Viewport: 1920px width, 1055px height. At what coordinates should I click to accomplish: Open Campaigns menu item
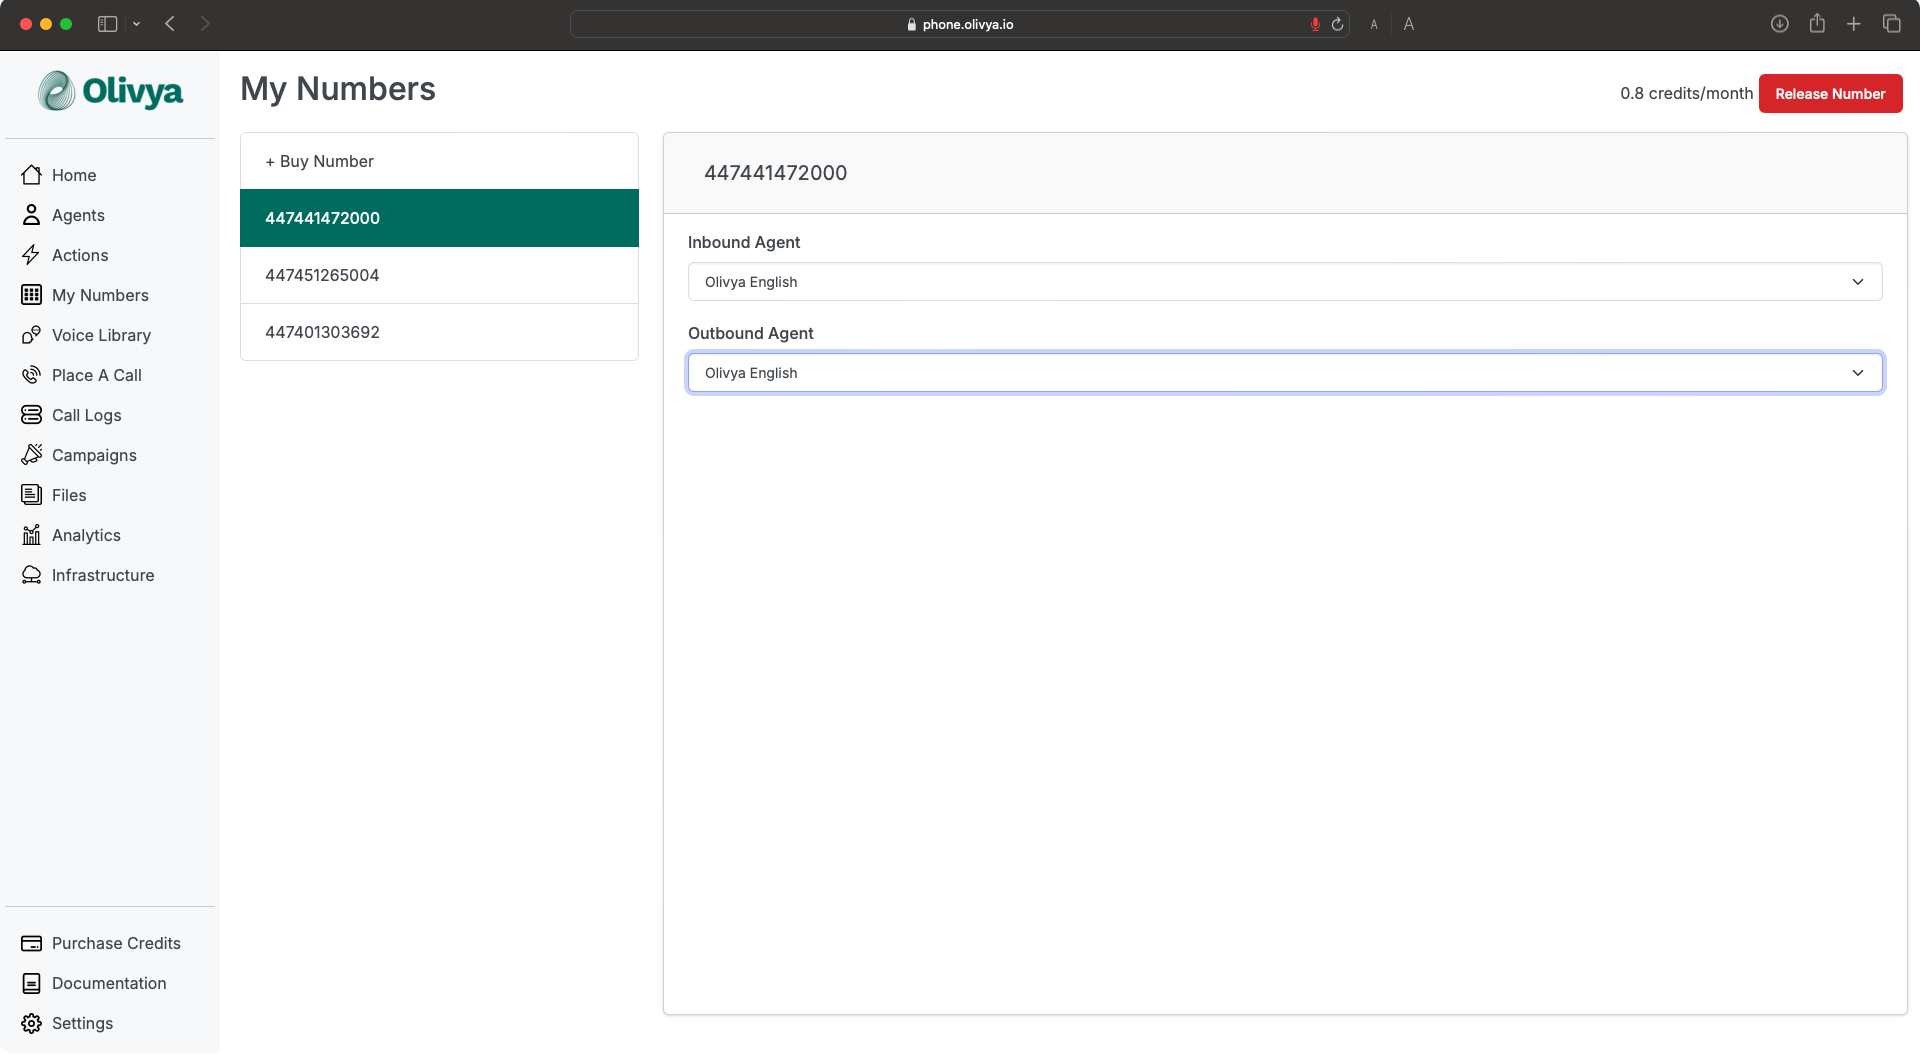click(x=94, y=455)
